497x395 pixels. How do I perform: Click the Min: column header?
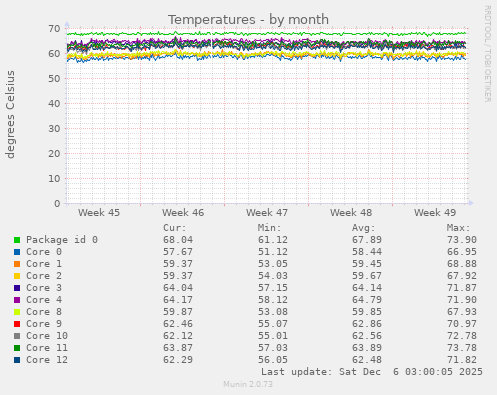tap(269, 228)
